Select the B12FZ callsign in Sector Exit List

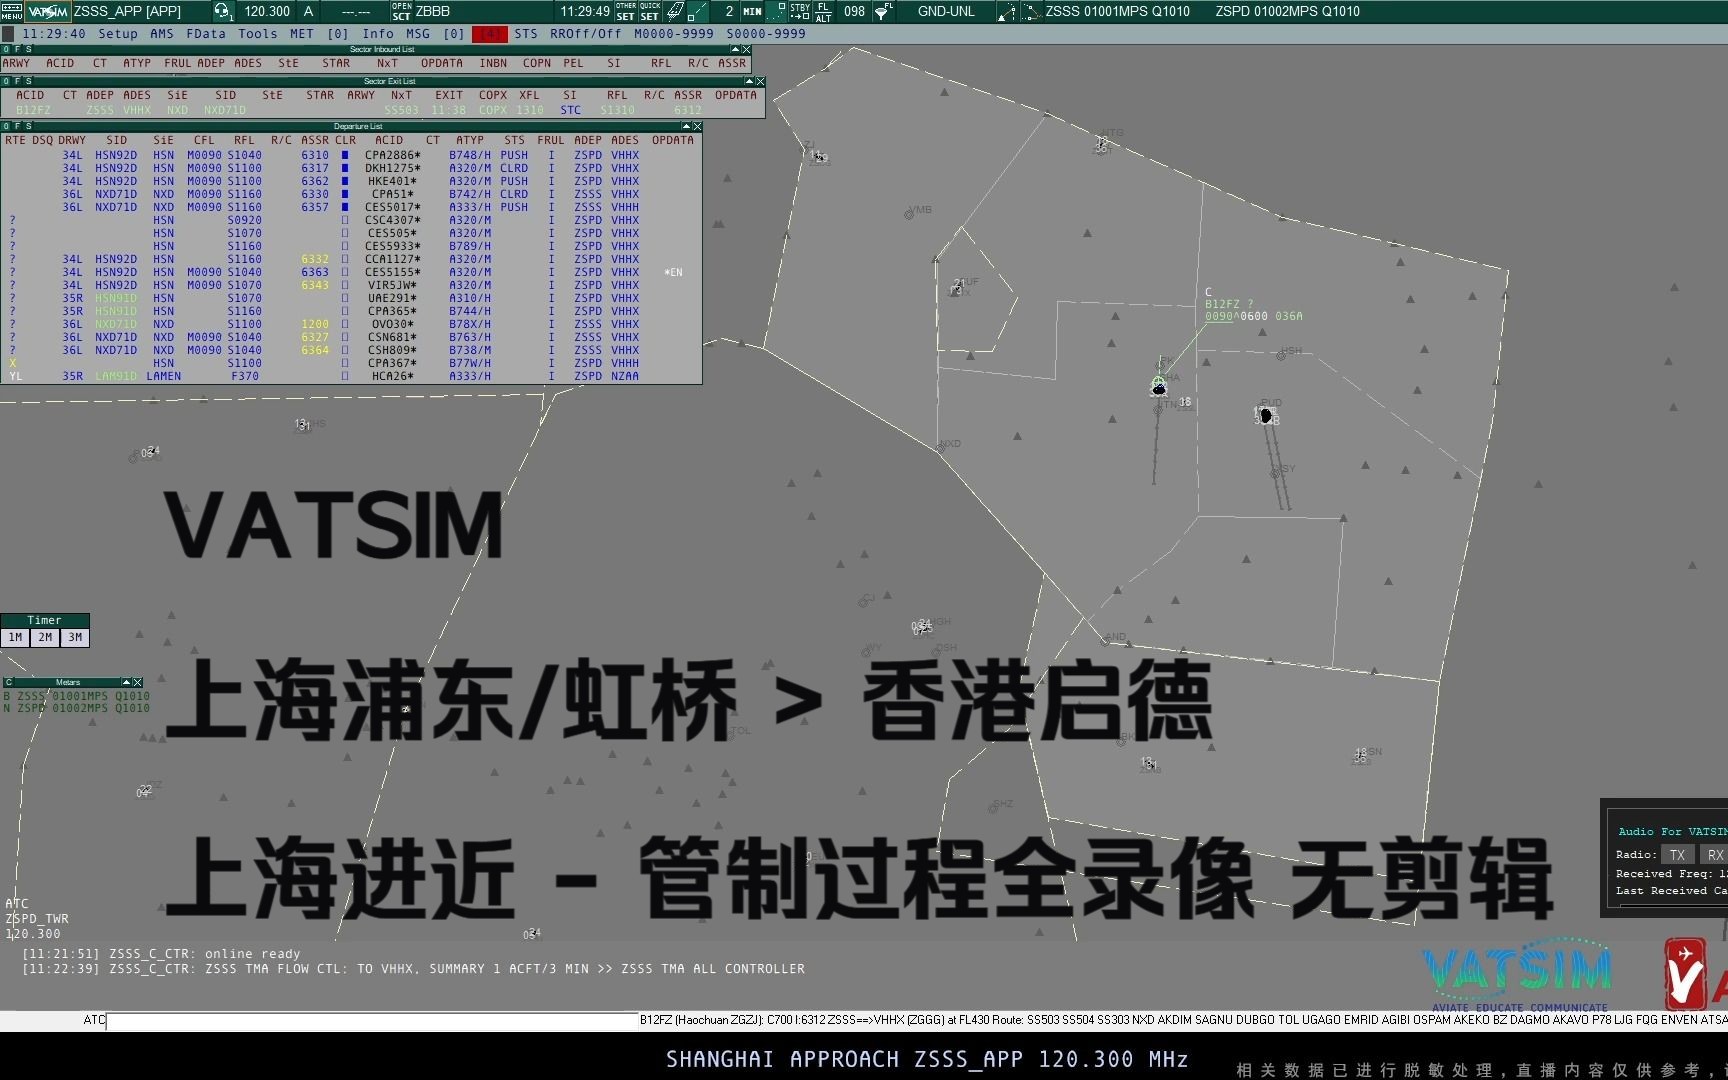(x=33, y=110)
